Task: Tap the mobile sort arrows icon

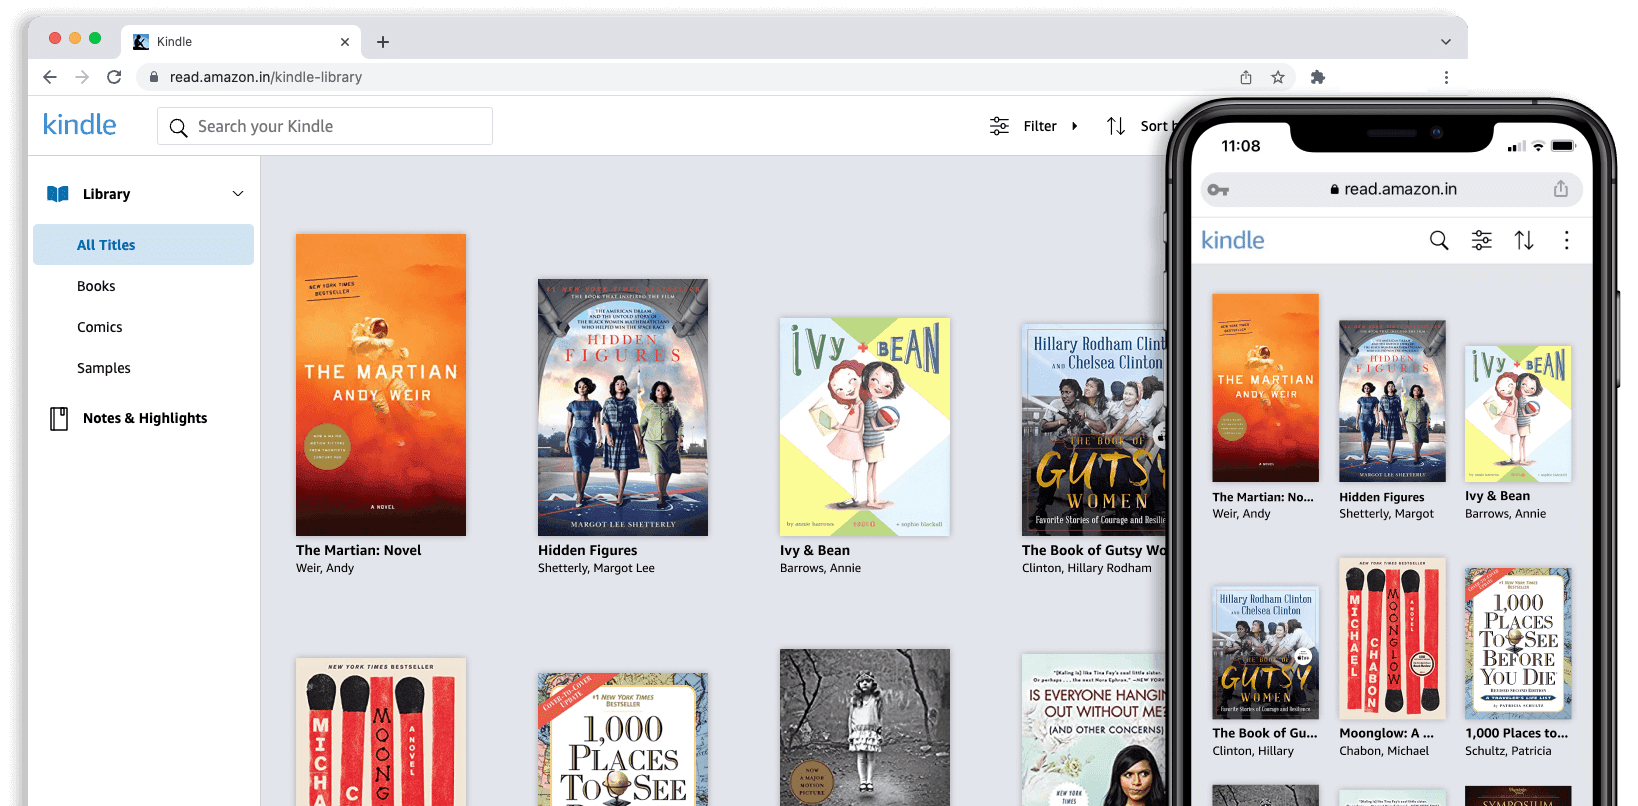Action: pyautogui.click(x=1523, y=240)
